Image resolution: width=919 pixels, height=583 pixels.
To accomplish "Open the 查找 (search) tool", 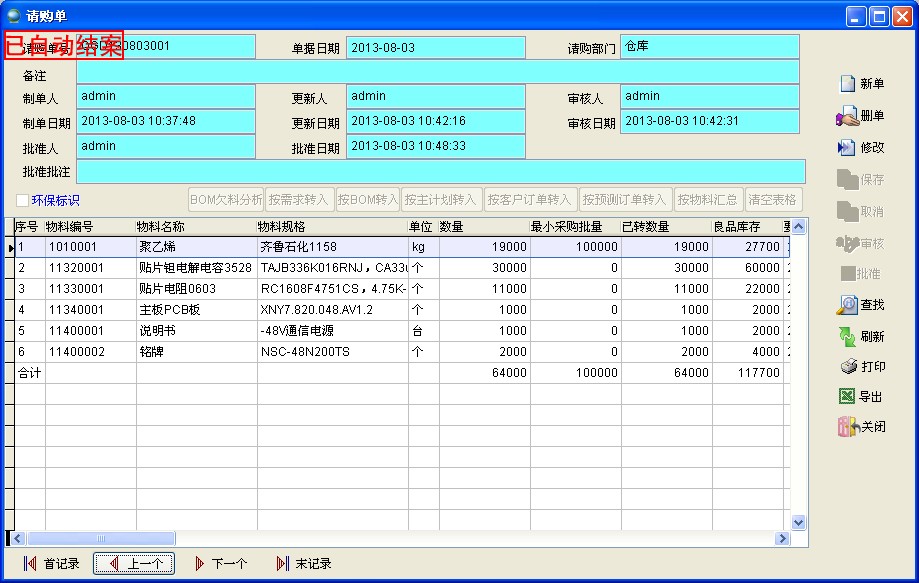I will pyautogui.click(x=861, y=305).
